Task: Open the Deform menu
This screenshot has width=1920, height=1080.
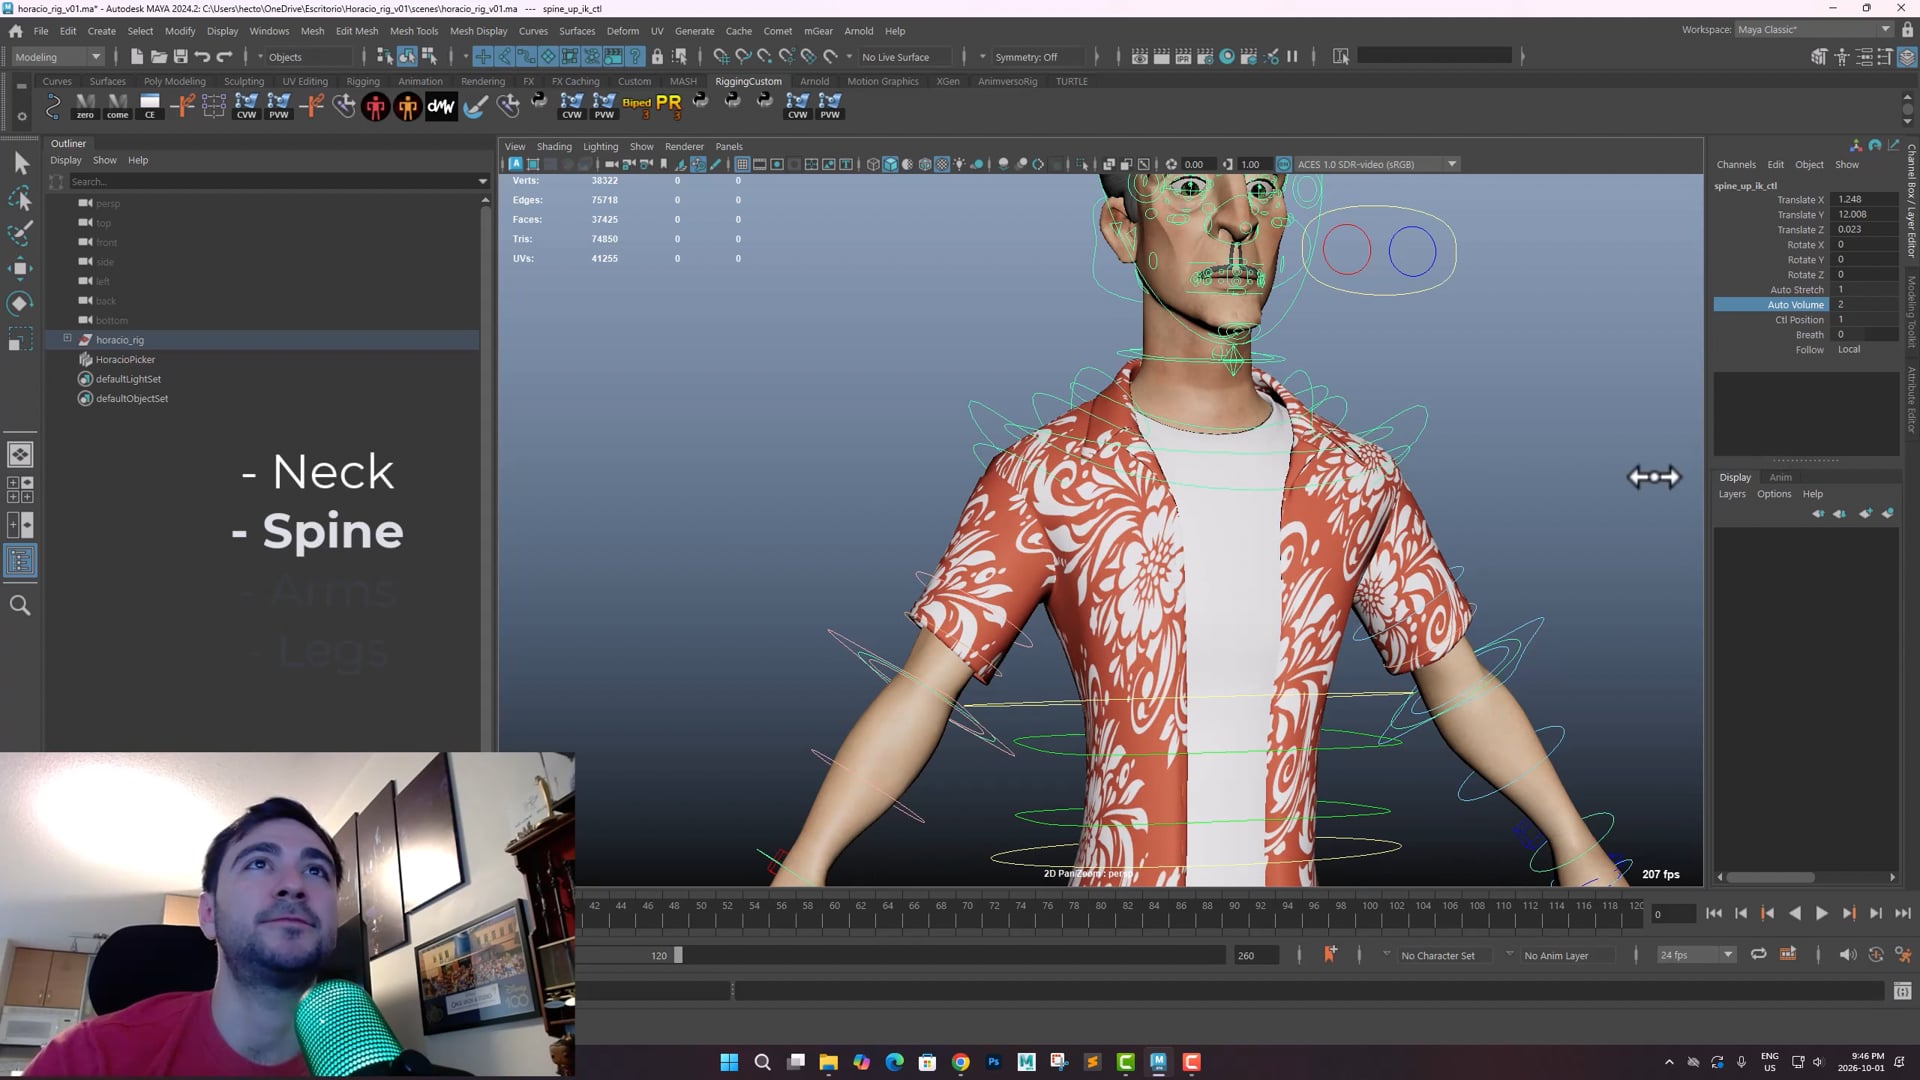Action: point(622,31)
